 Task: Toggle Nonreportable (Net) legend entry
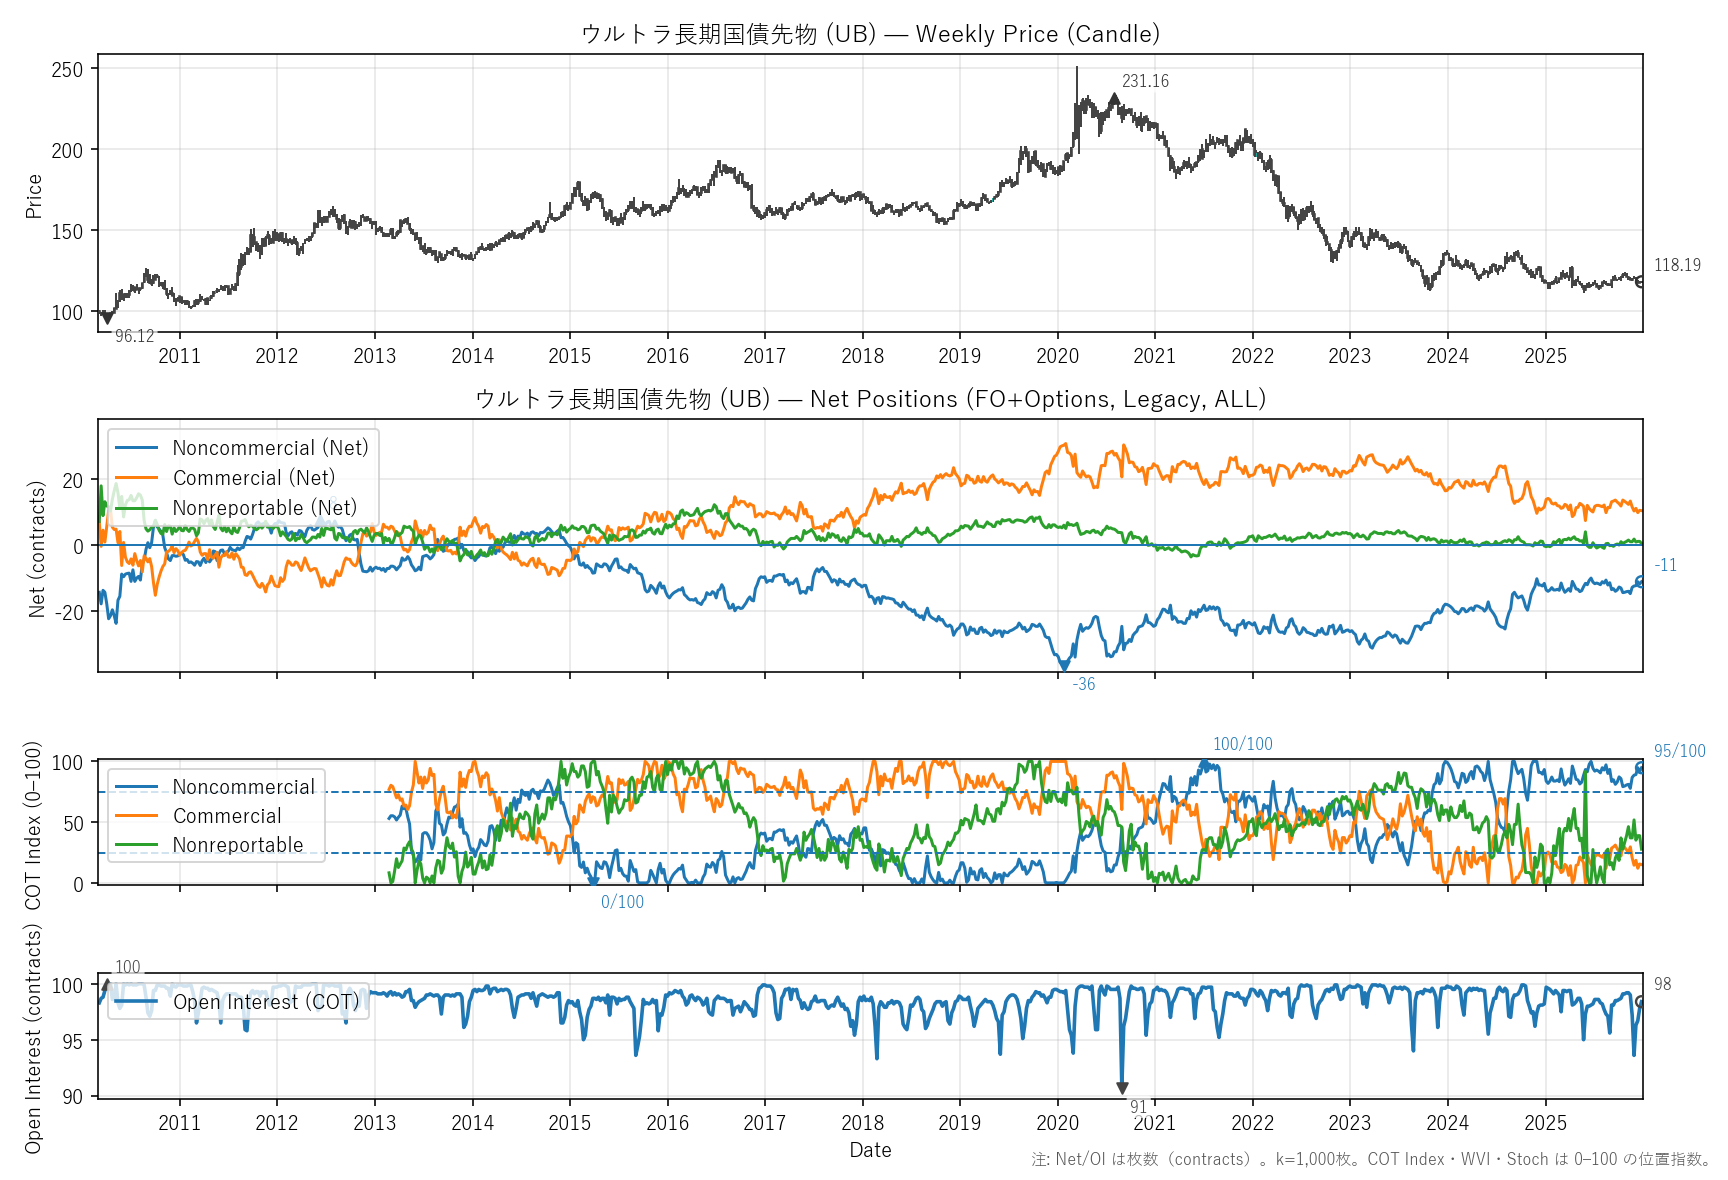pyautogui.click(x=264, y=508)
